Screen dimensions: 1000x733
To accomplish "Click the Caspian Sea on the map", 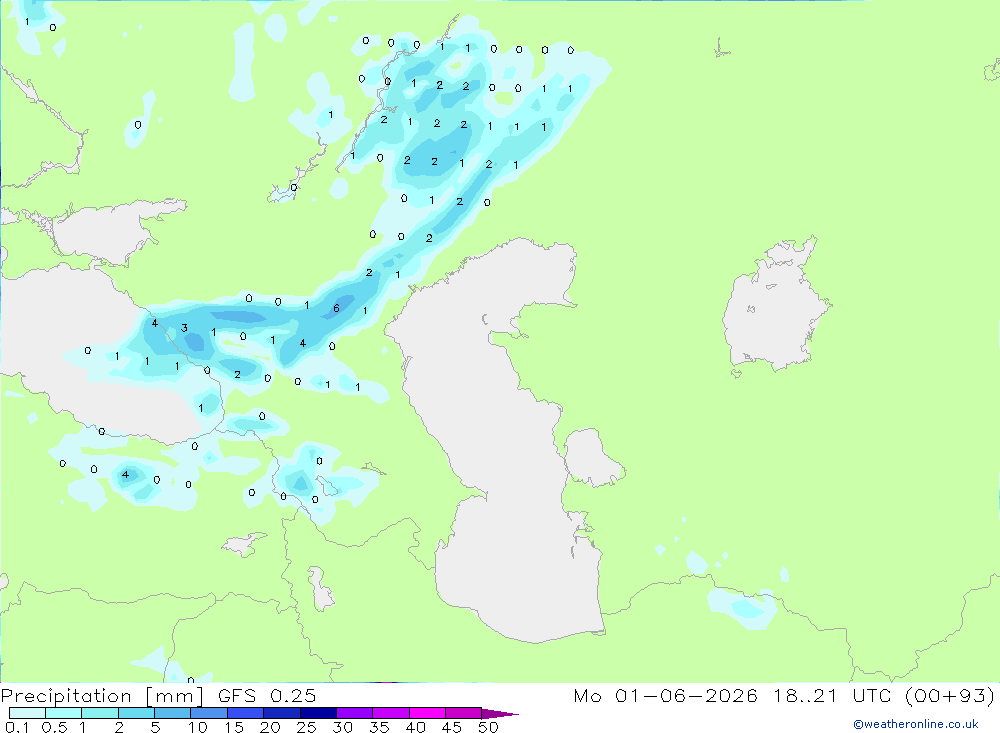I will point(497,440).
